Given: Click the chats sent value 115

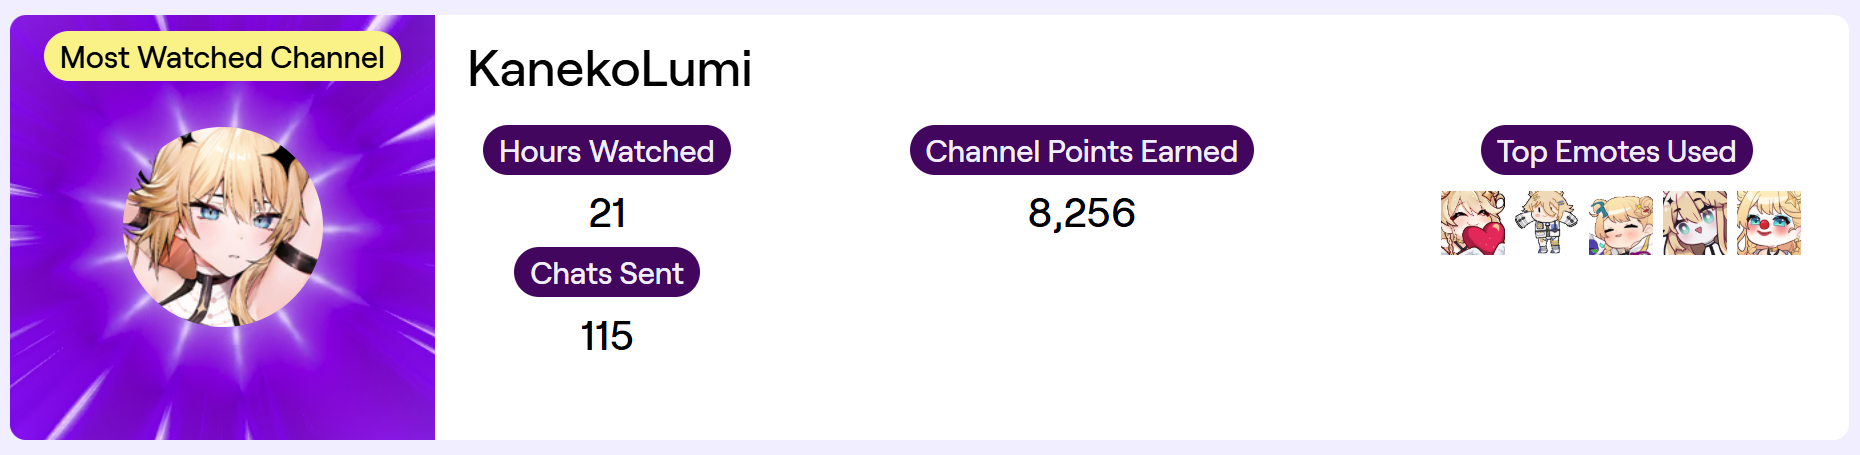Looking at the screenshot, I should pos(607,336).
